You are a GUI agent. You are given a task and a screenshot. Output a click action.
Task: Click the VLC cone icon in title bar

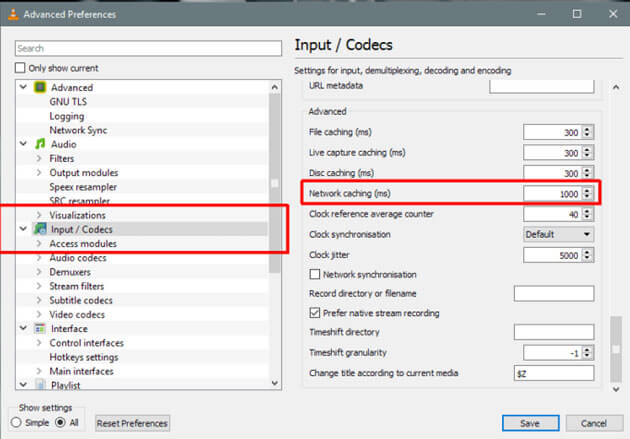point(11,14)
